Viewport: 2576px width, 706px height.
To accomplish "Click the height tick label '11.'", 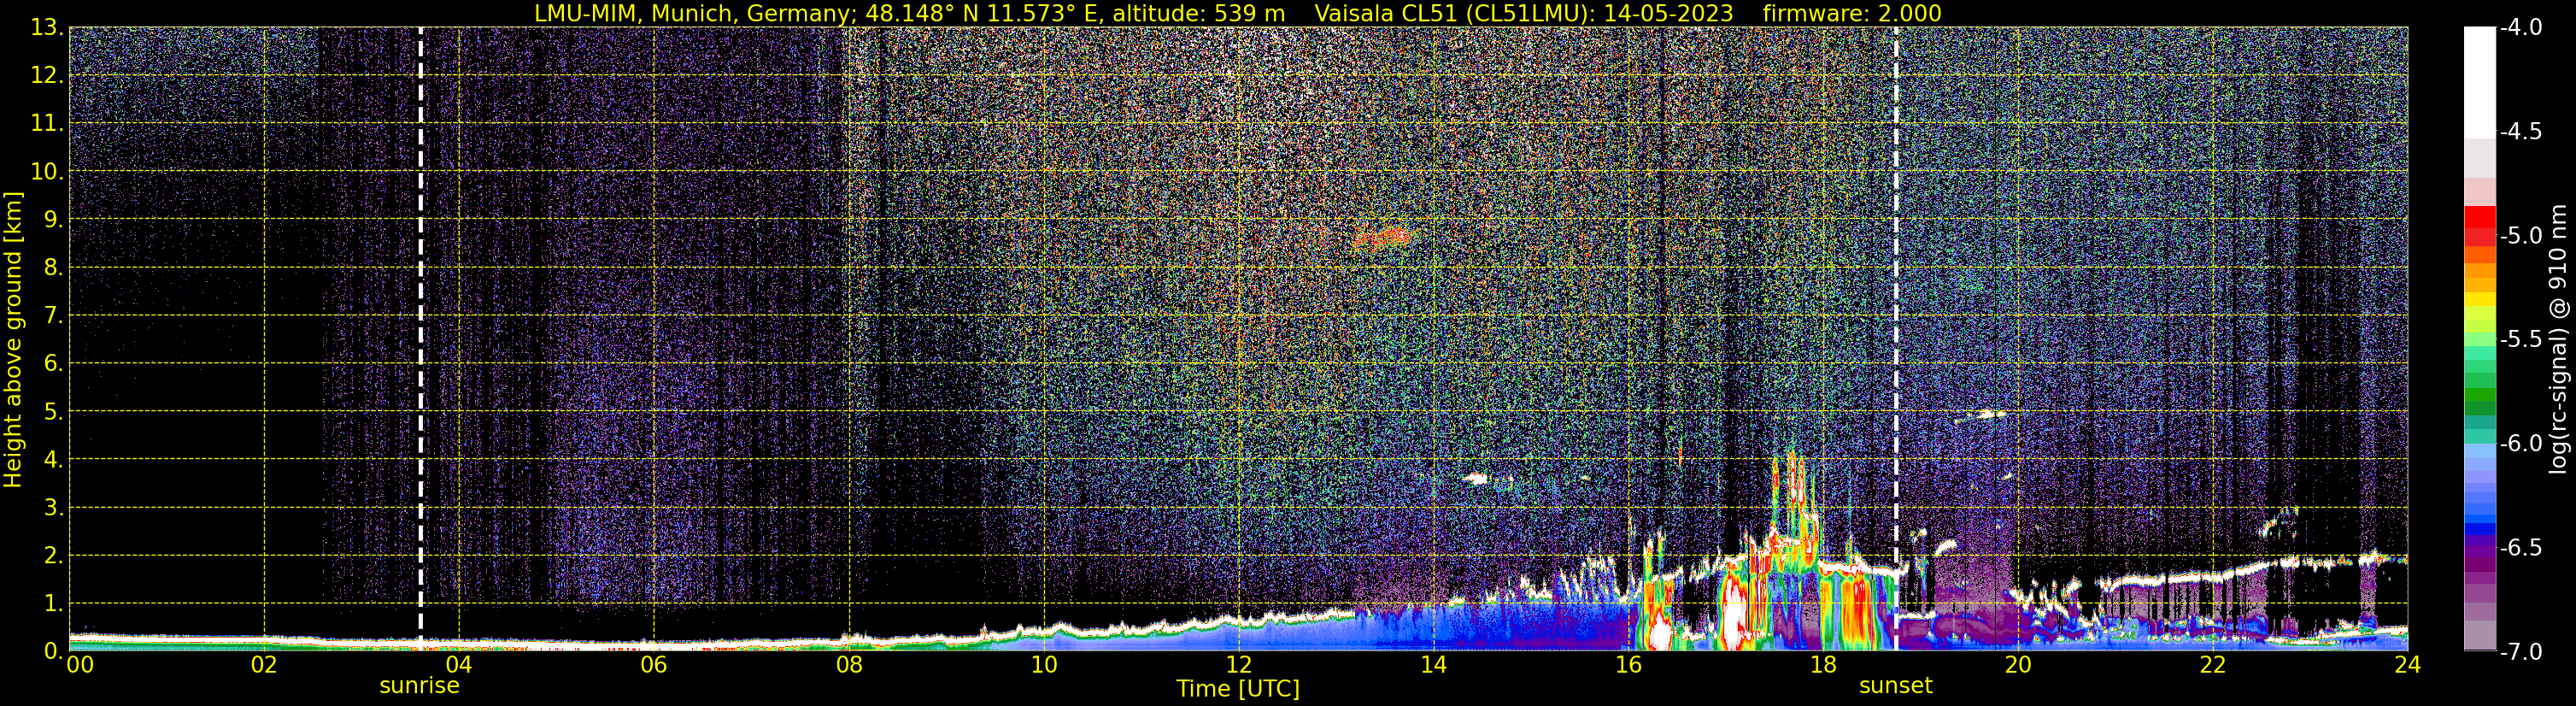I will 47,124.
